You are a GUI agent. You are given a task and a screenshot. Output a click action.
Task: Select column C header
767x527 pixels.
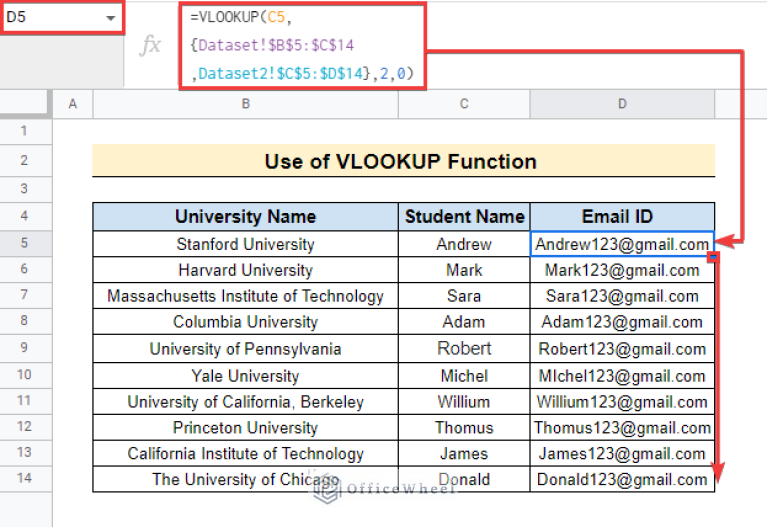464,104
